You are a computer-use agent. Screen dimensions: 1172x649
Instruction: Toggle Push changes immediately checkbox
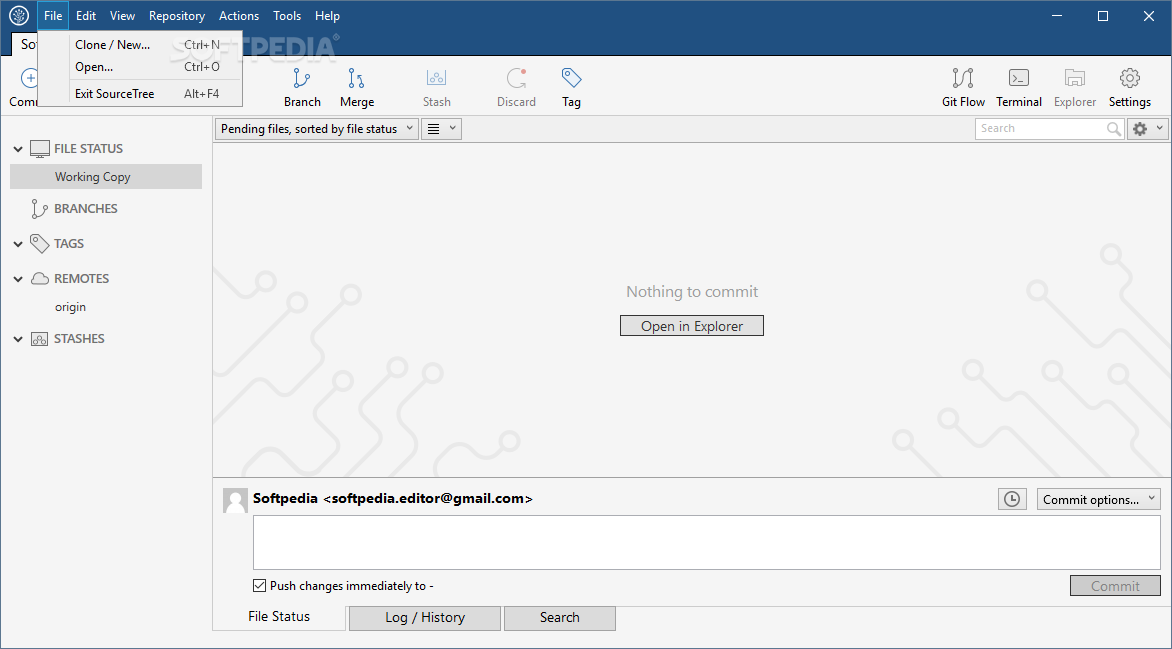click(x=259, y=585)
